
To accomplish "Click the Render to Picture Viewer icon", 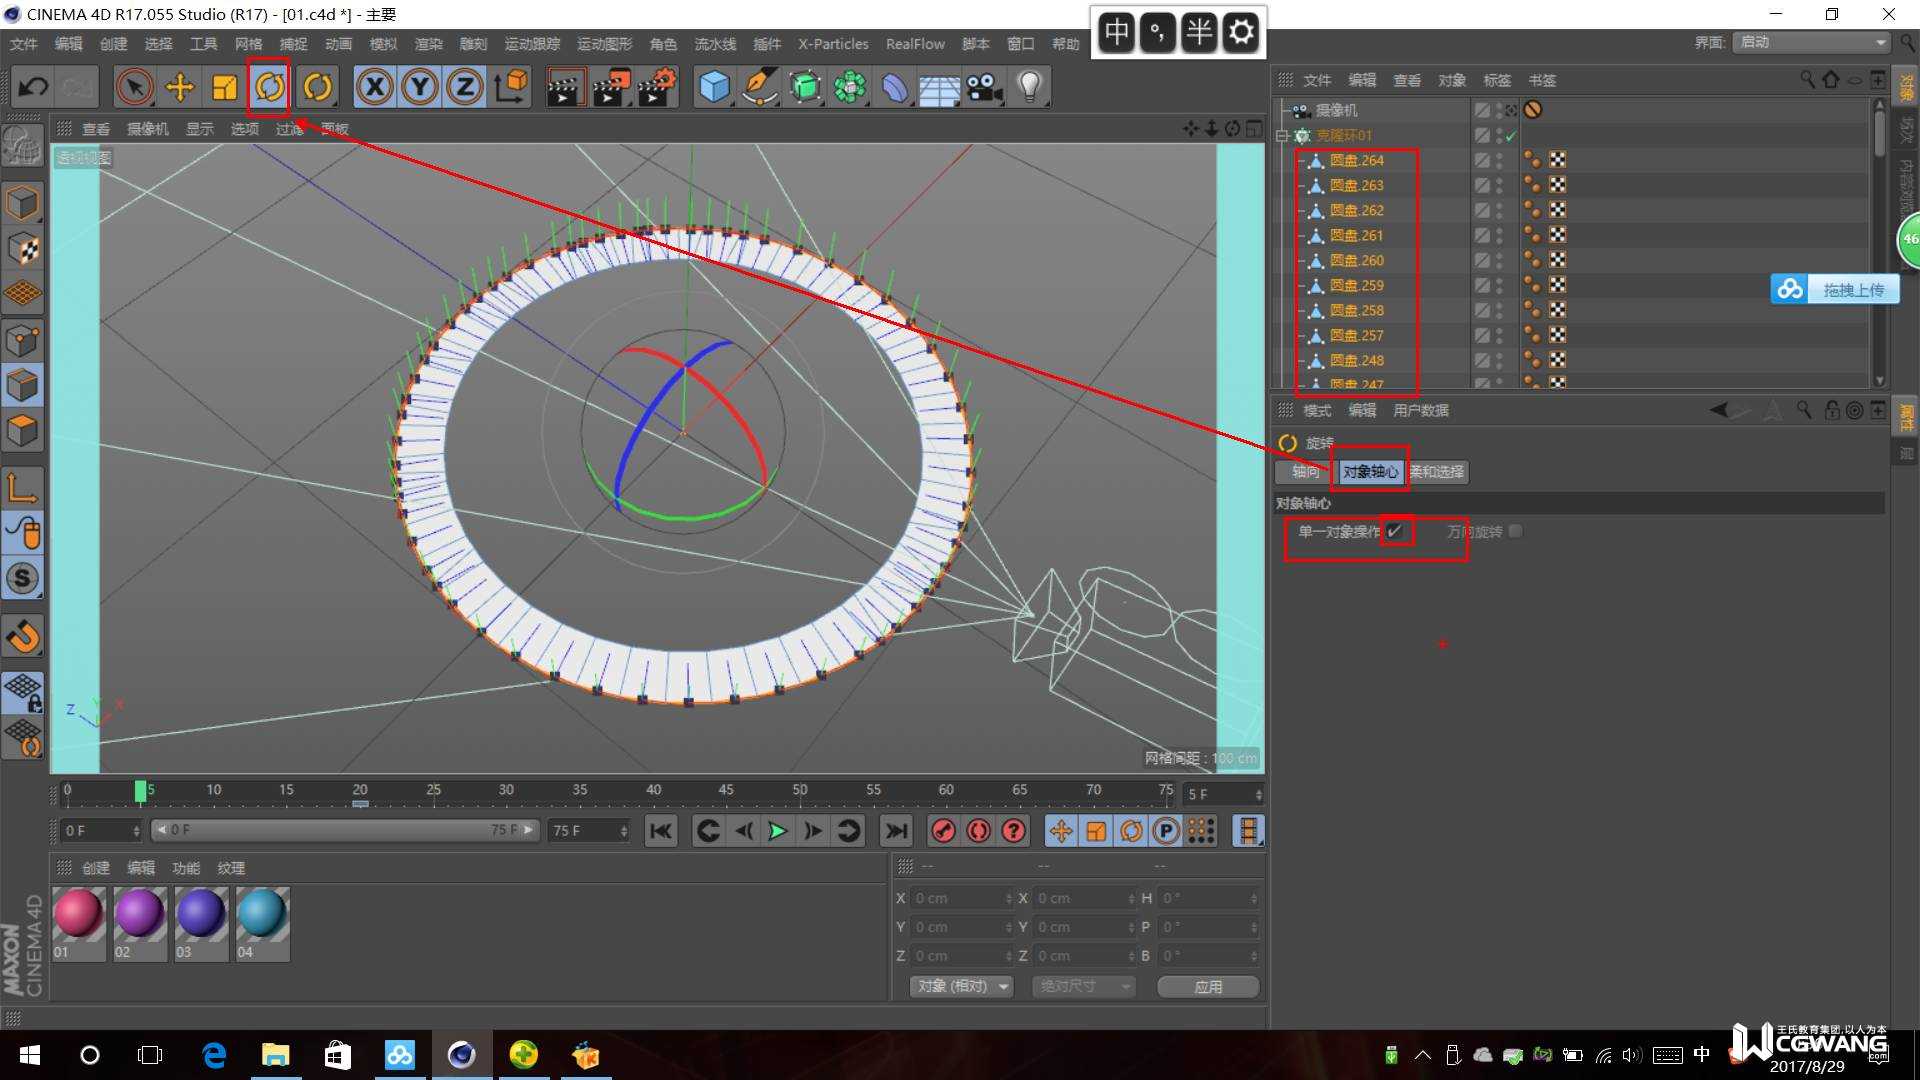I will [x=612, y=87].
